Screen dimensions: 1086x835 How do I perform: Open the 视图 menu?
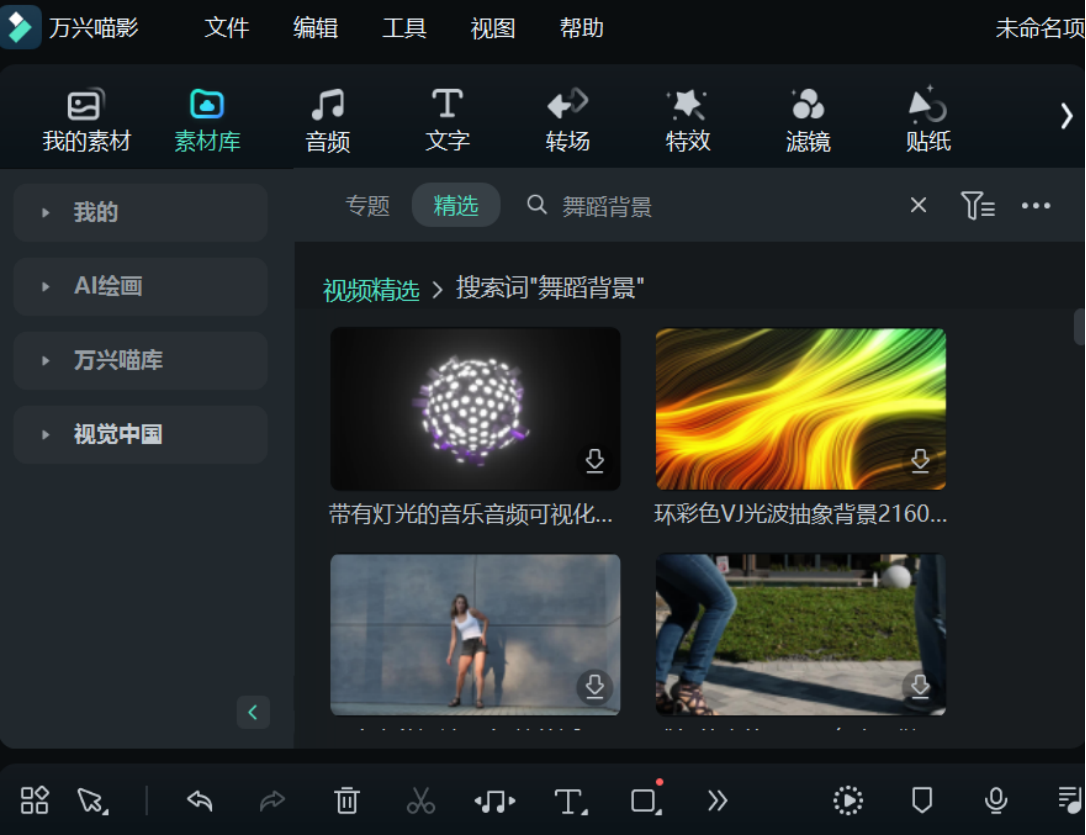point(492,28)
